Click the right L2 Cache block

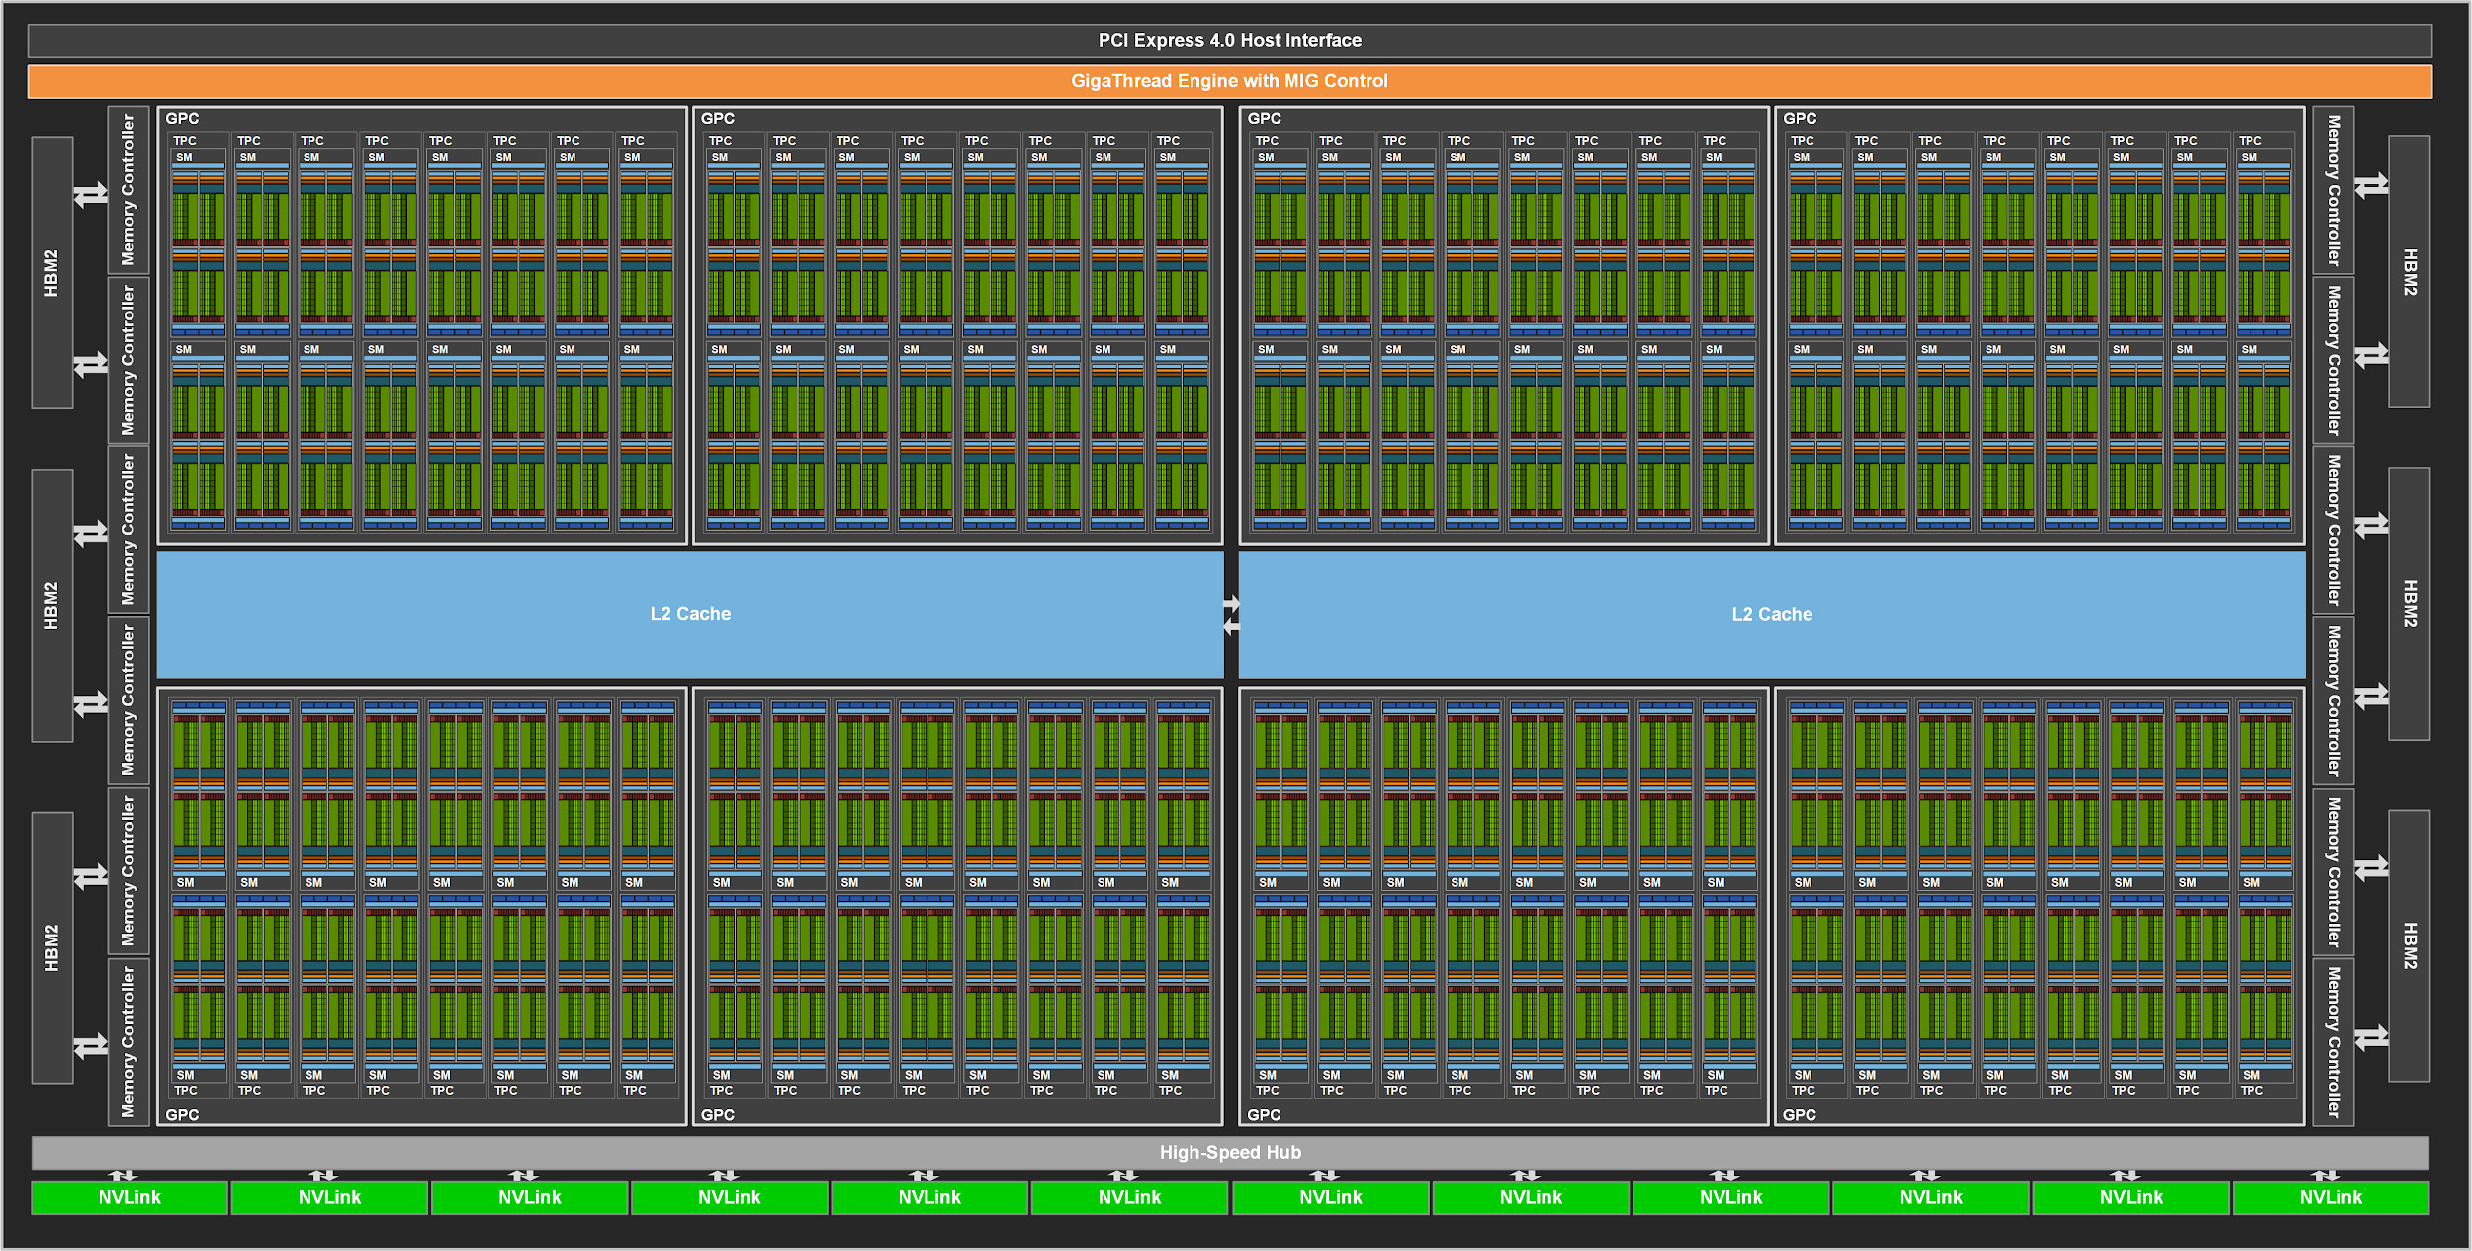click(1771, 614)
